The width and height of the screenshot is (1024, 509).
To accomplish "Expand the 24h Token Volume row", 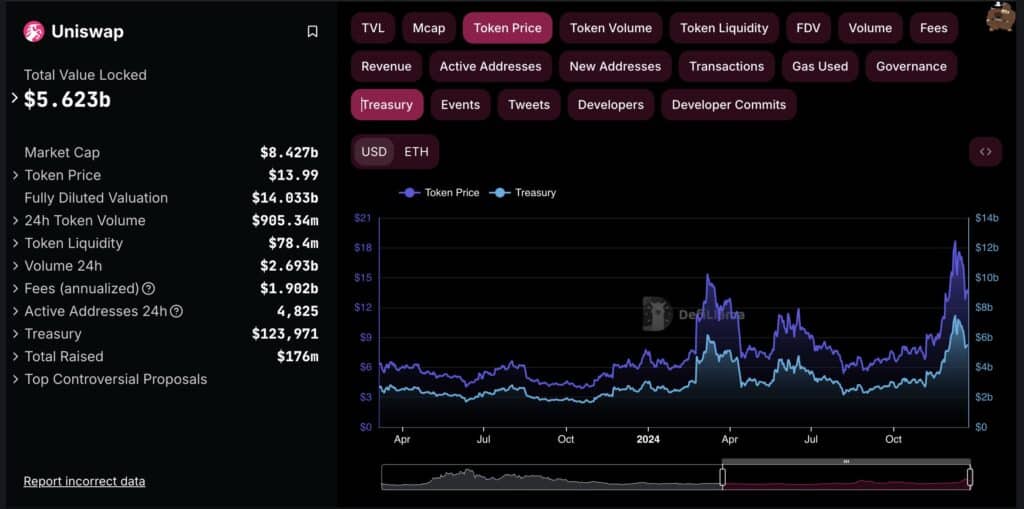I will (15, 221).
